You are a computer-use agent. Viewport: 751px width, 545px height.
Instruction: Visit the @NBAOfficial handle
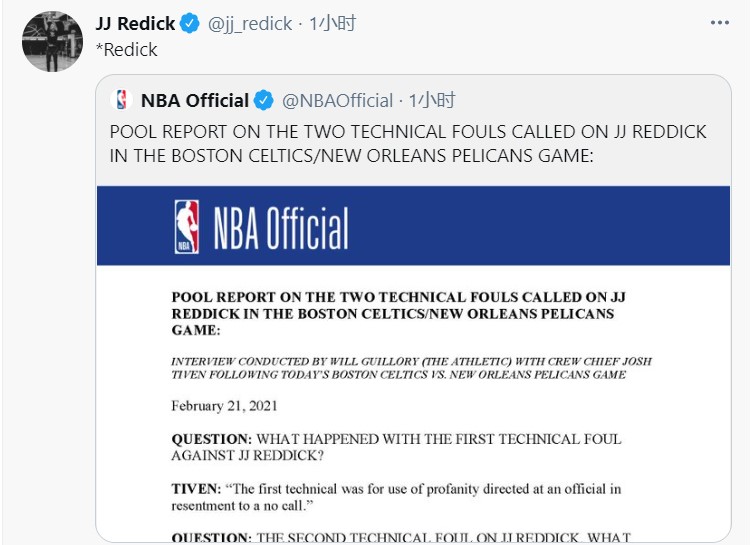[x=338, y=100]
